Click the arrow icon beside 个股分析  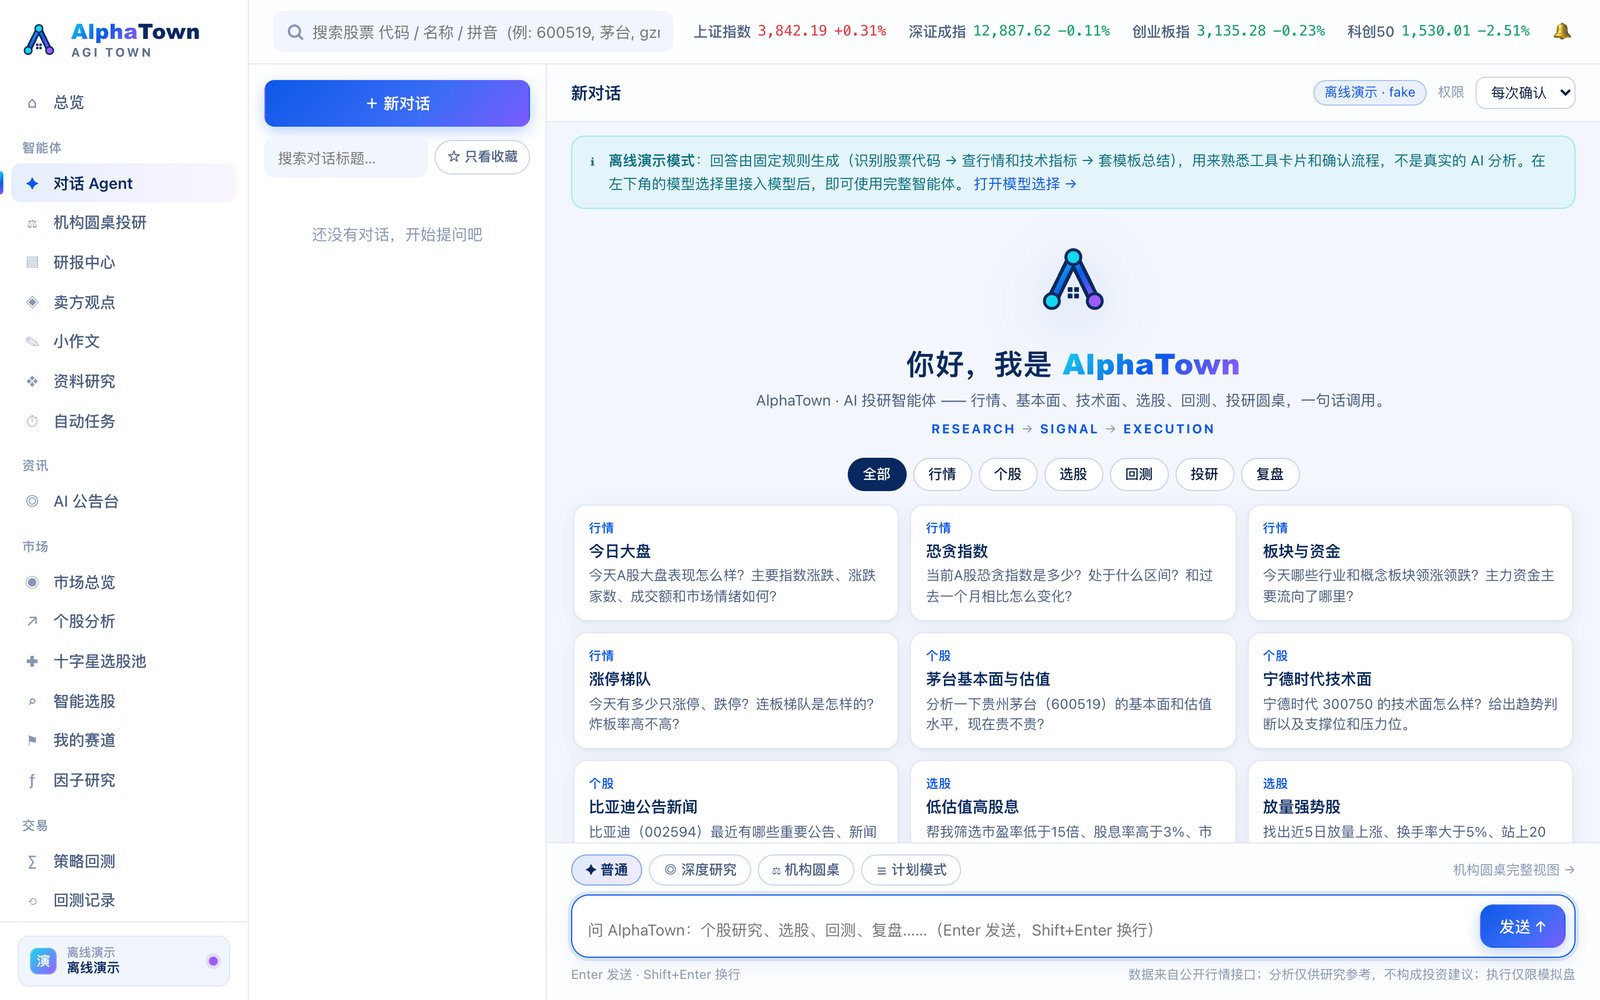(32, 621)
